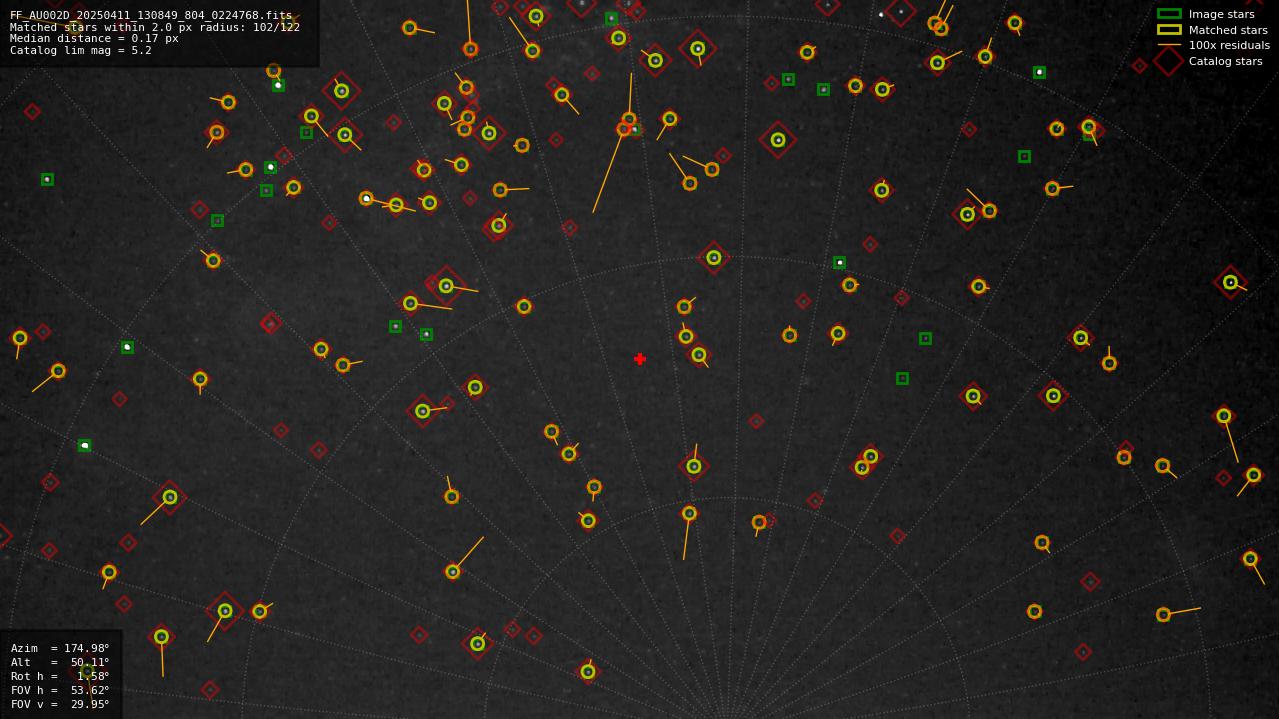This screenshot has height=719, width=1279.
Task: Click the 'FOV v = 29.95°' readout
Action: (60, 704)
